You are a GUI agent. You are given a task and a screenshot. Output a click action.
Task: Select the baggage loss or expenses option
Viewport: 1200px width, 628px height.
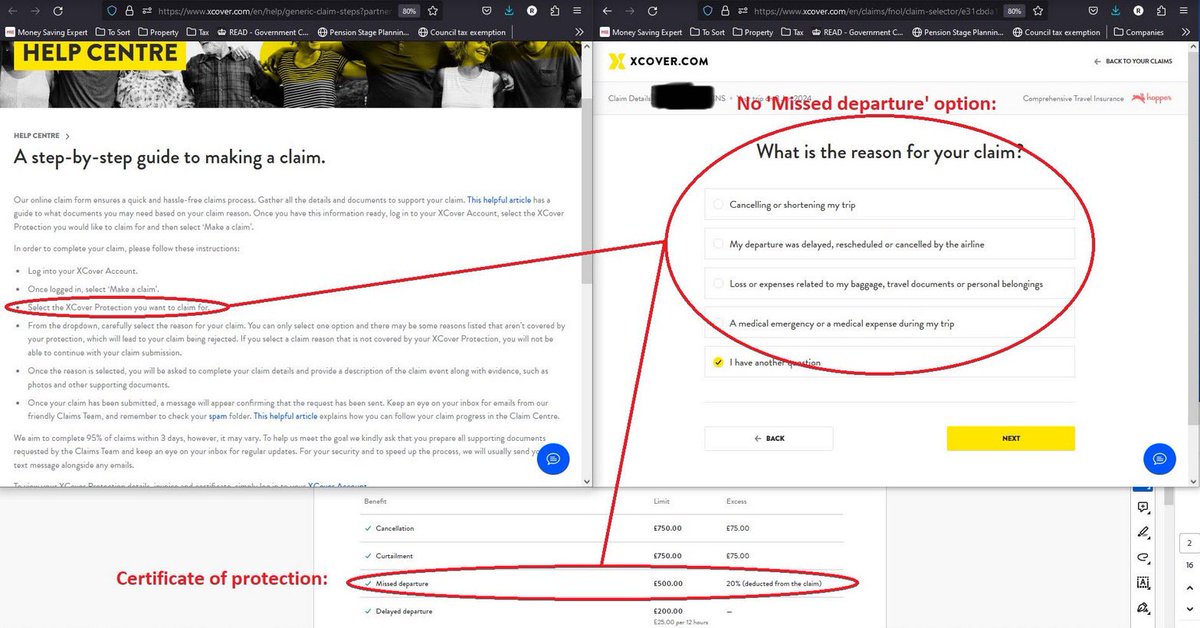coord(889,283)
